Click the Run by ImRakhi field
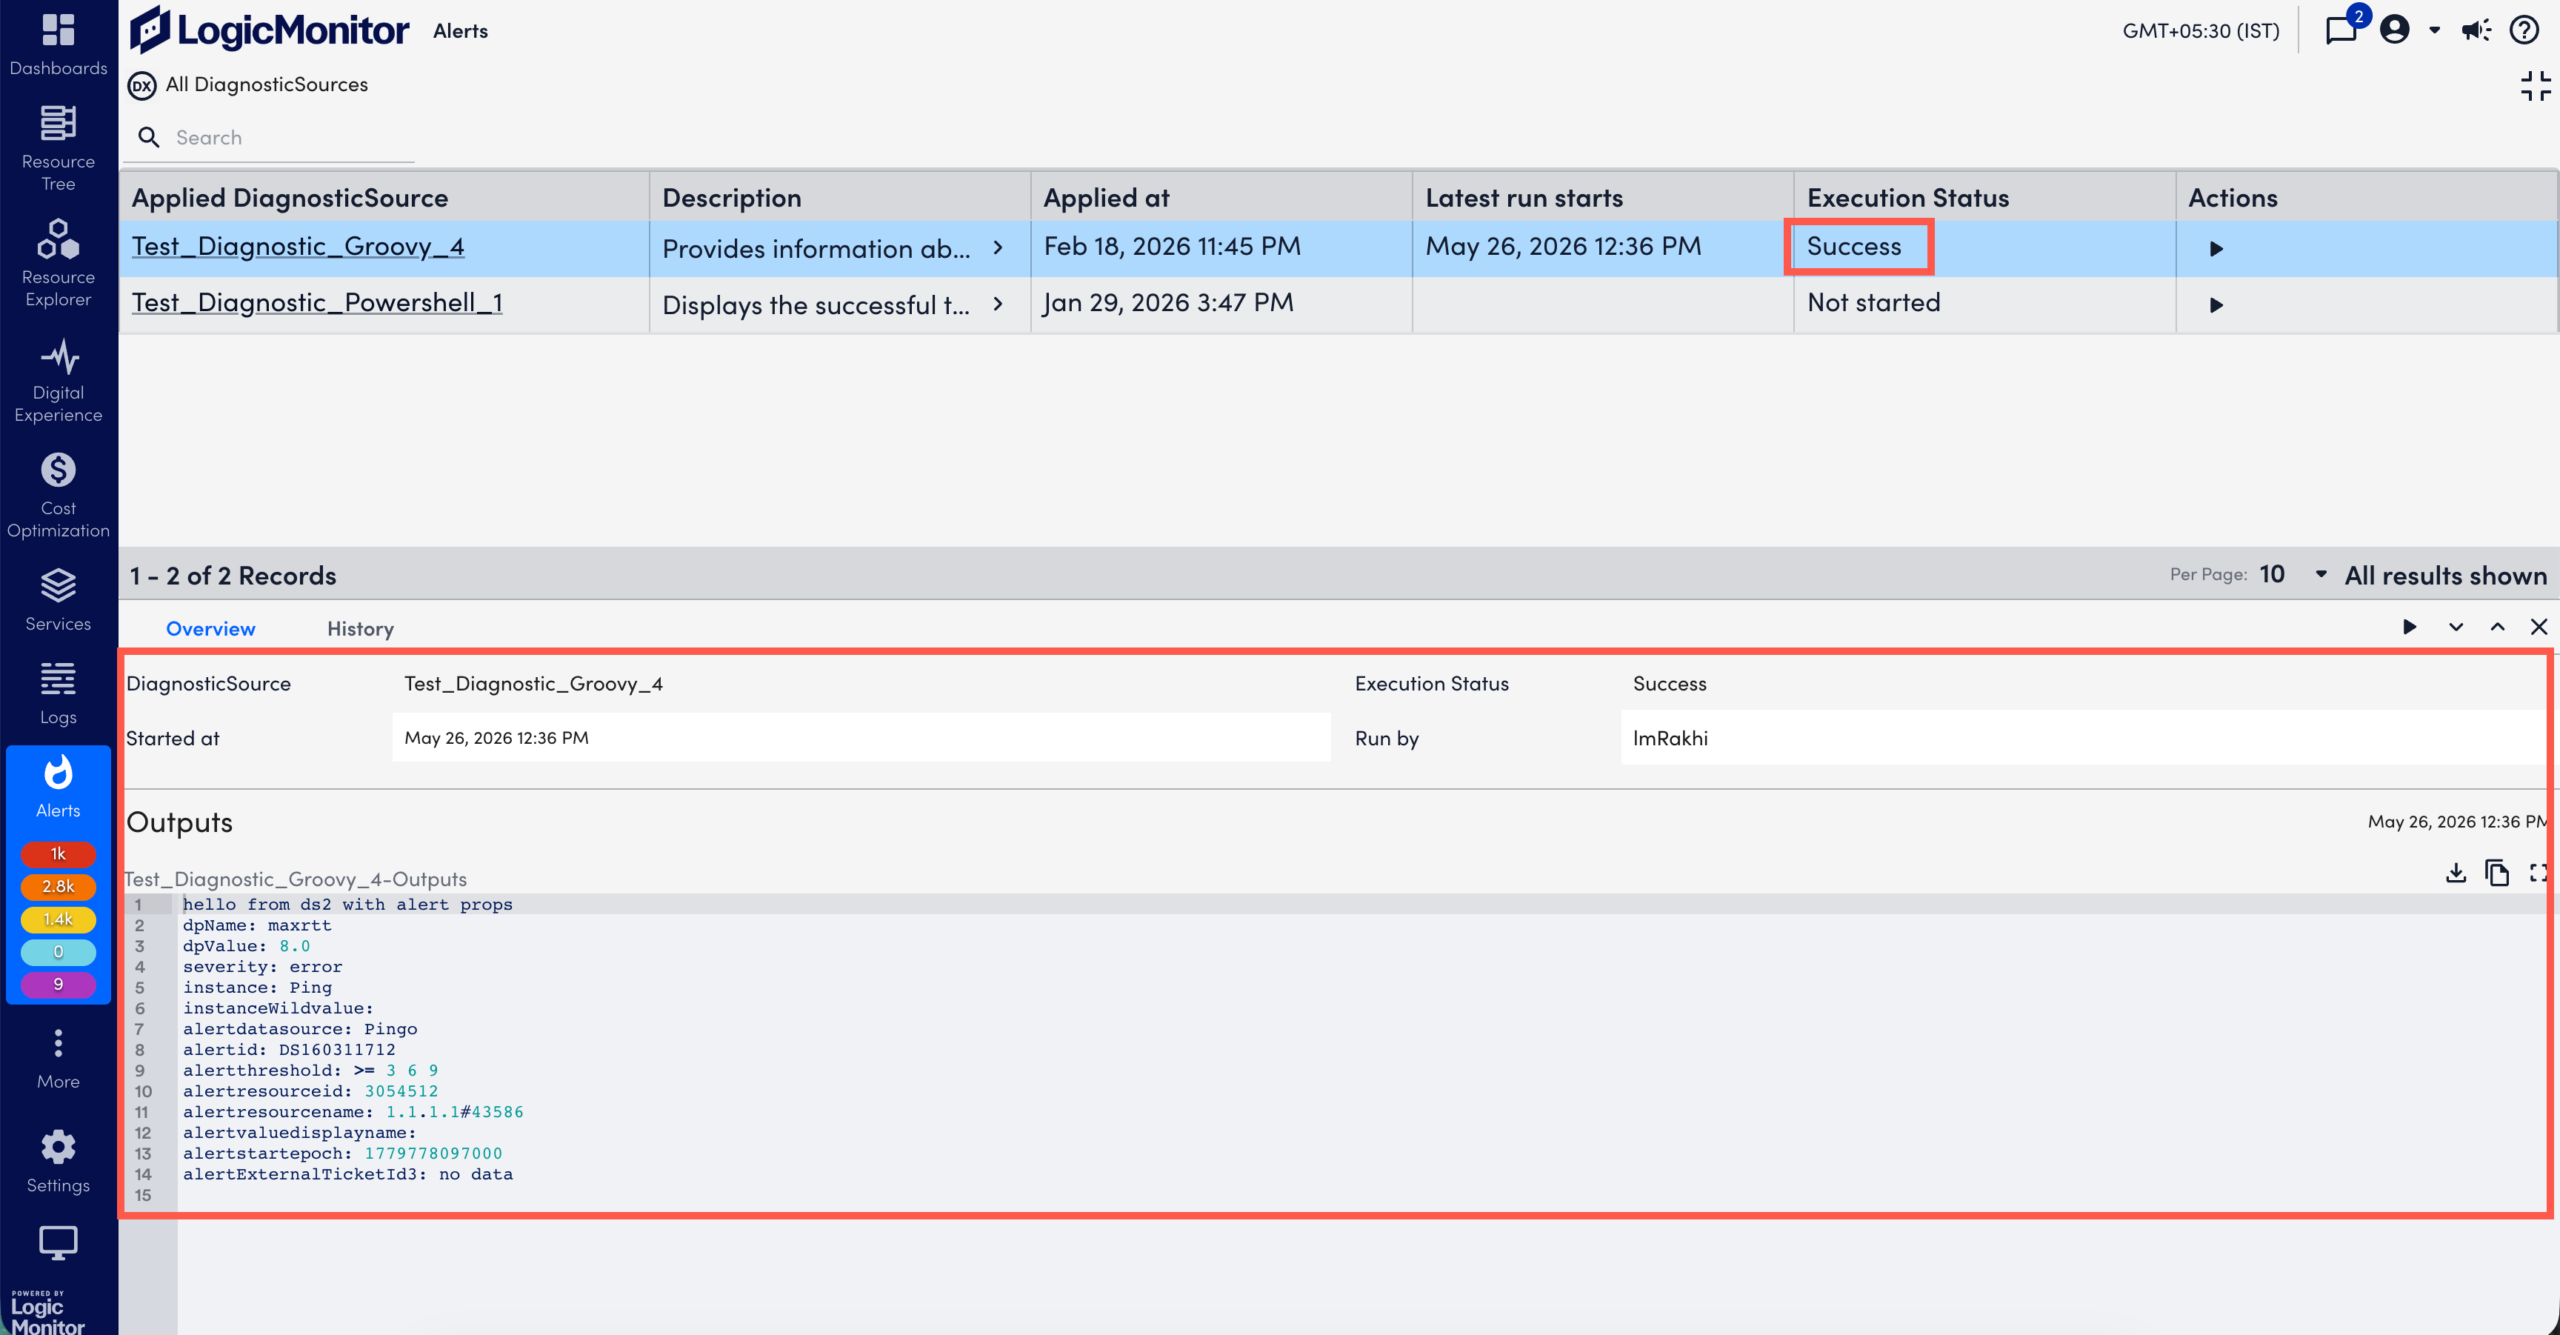The image size is (2560, 1335). (2084, 738)
